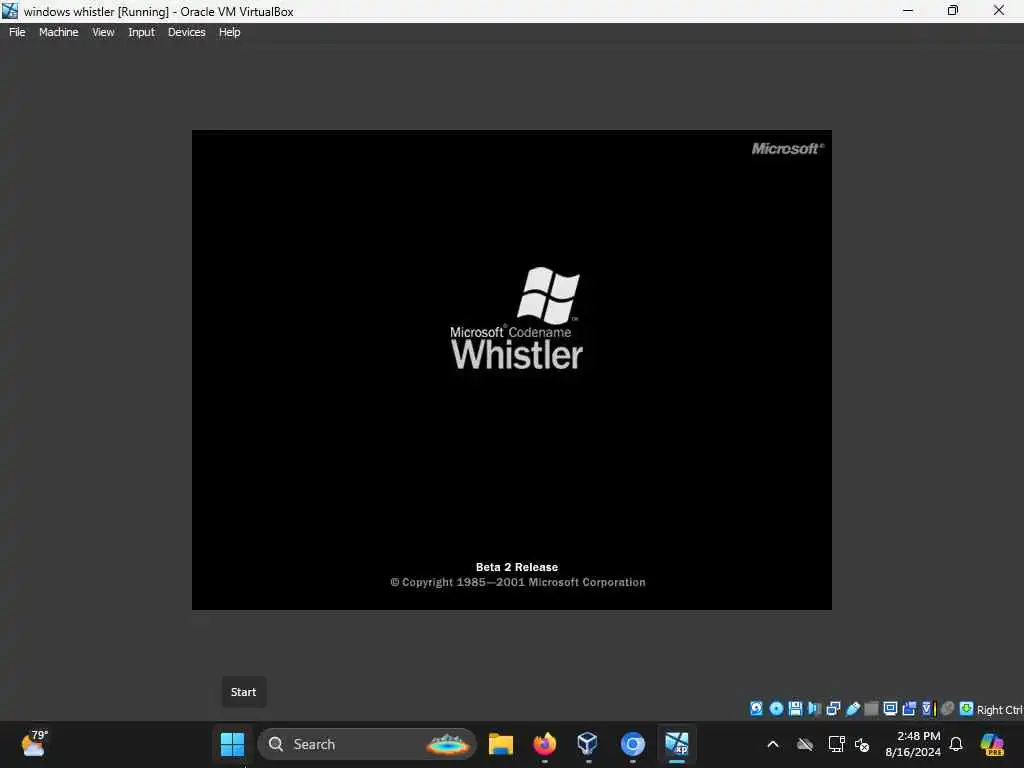Screen dimensions: 1024x768
Task: Click the virtualization V indicator icon
Action: pyautogui.click(x=929, y=709)
